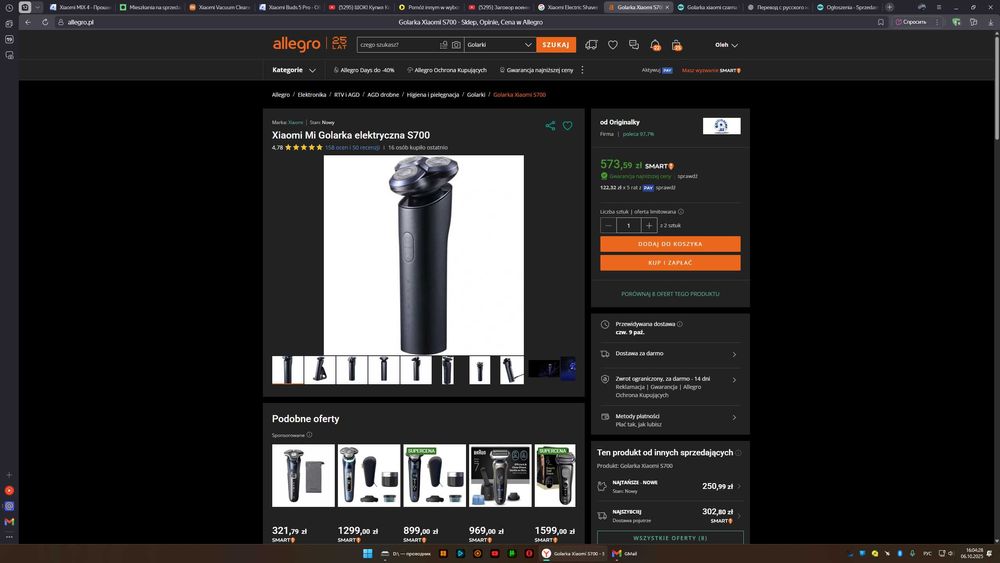This screenshot has height=563, width=1000.
Task: Open the red circular icon in browser sidebar
Action: (9, 490)
